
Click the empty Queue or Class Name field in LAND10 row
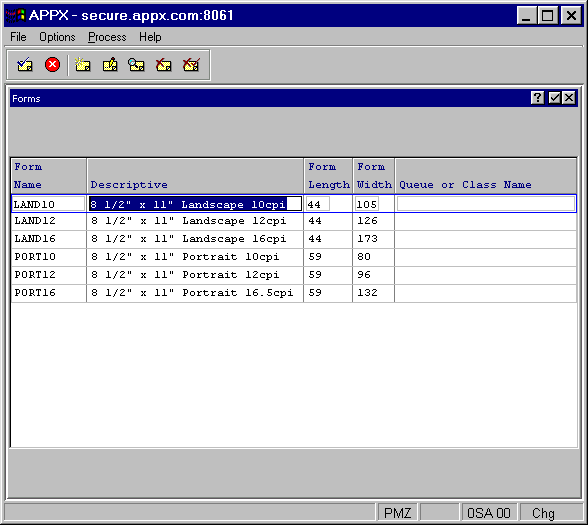tap(486, 204)
